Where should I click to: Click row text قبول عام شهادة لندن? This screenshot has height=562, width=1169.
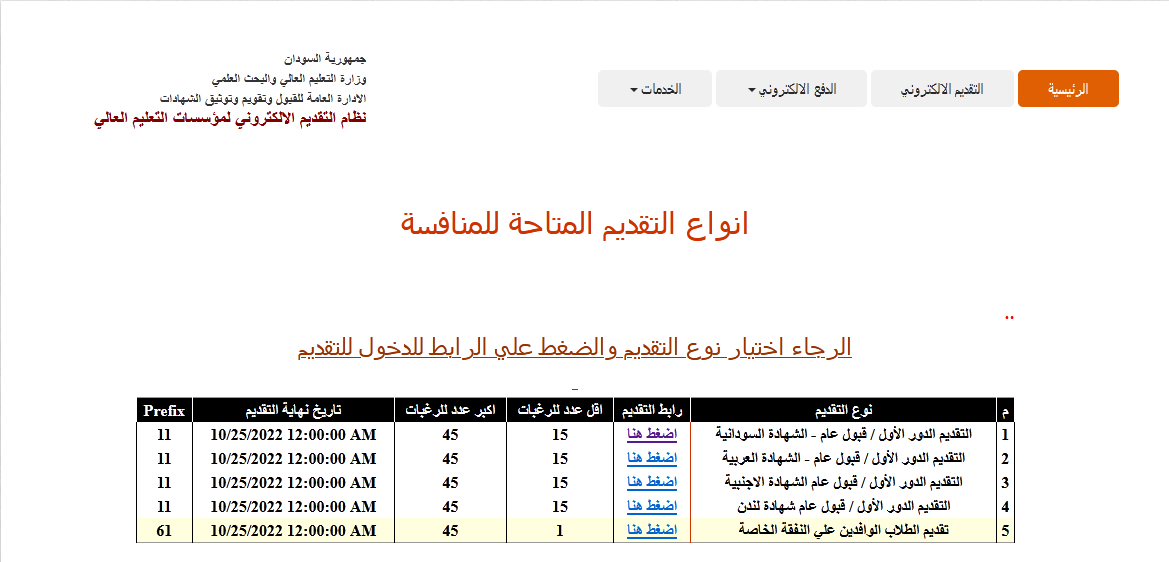(843, 505)
